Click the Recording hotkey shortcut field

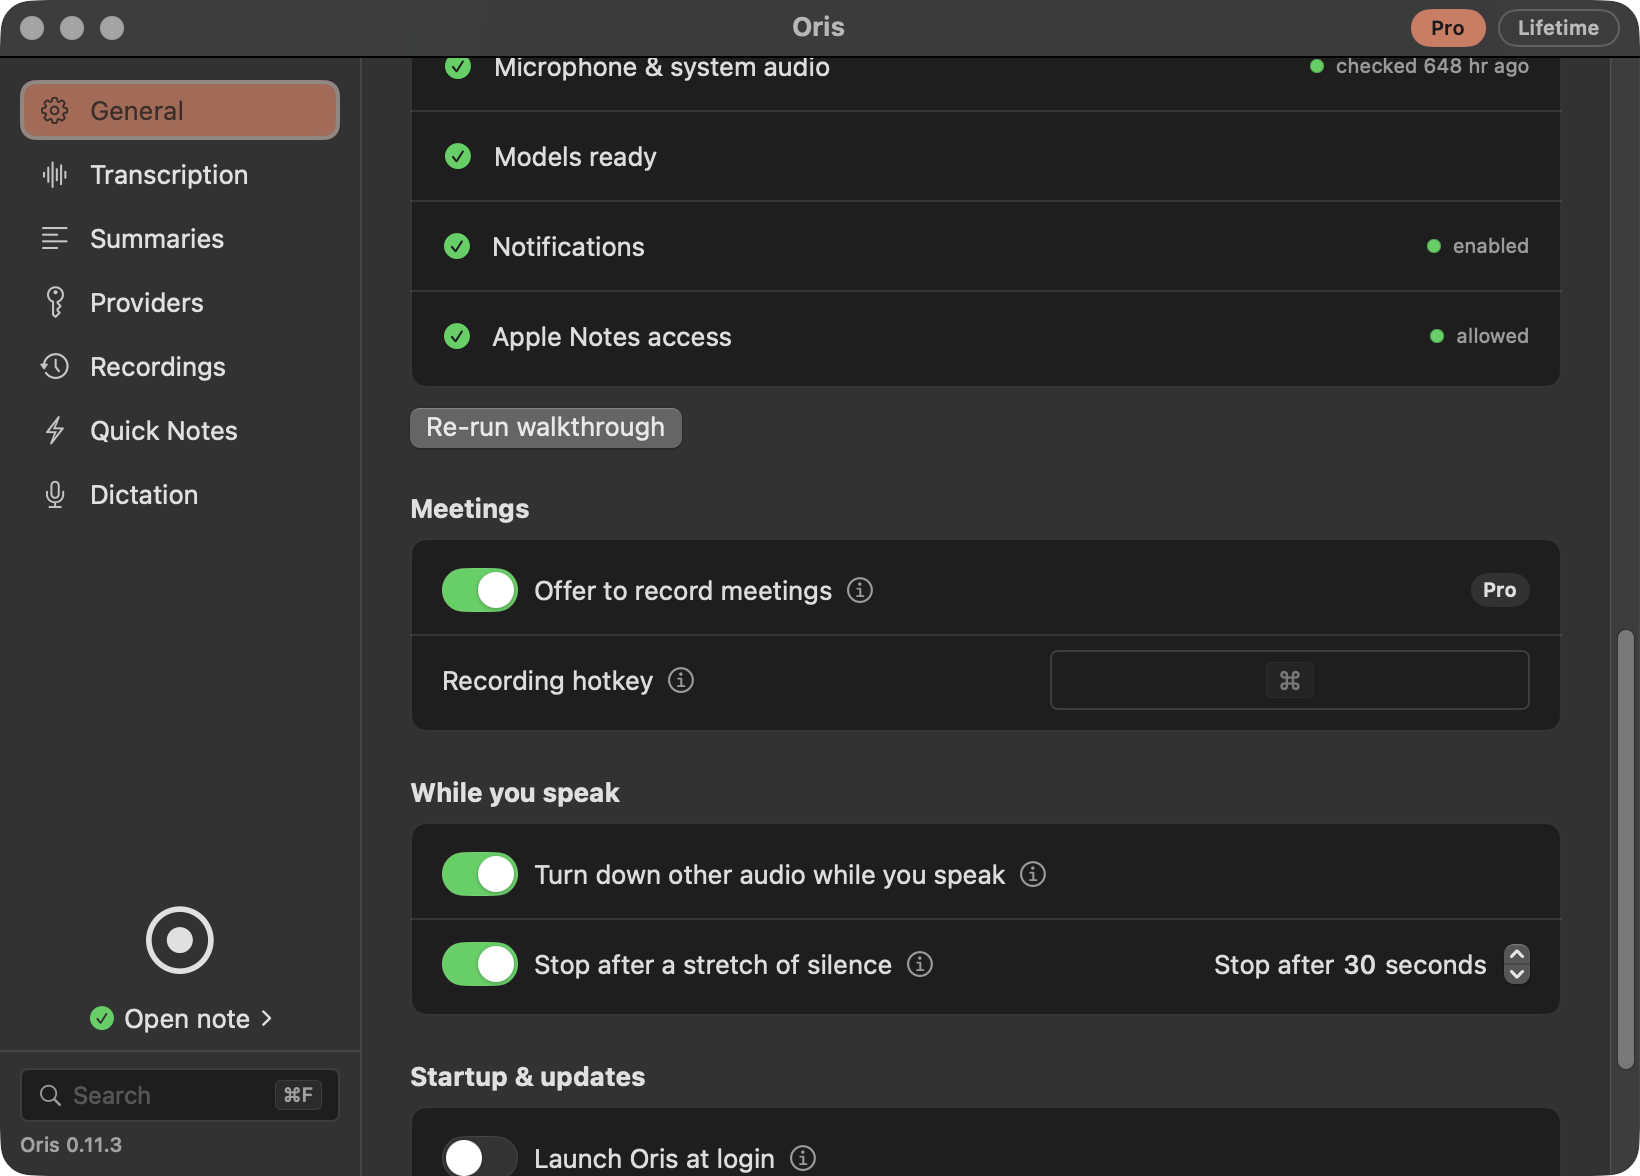click(x=1290, y=680)
